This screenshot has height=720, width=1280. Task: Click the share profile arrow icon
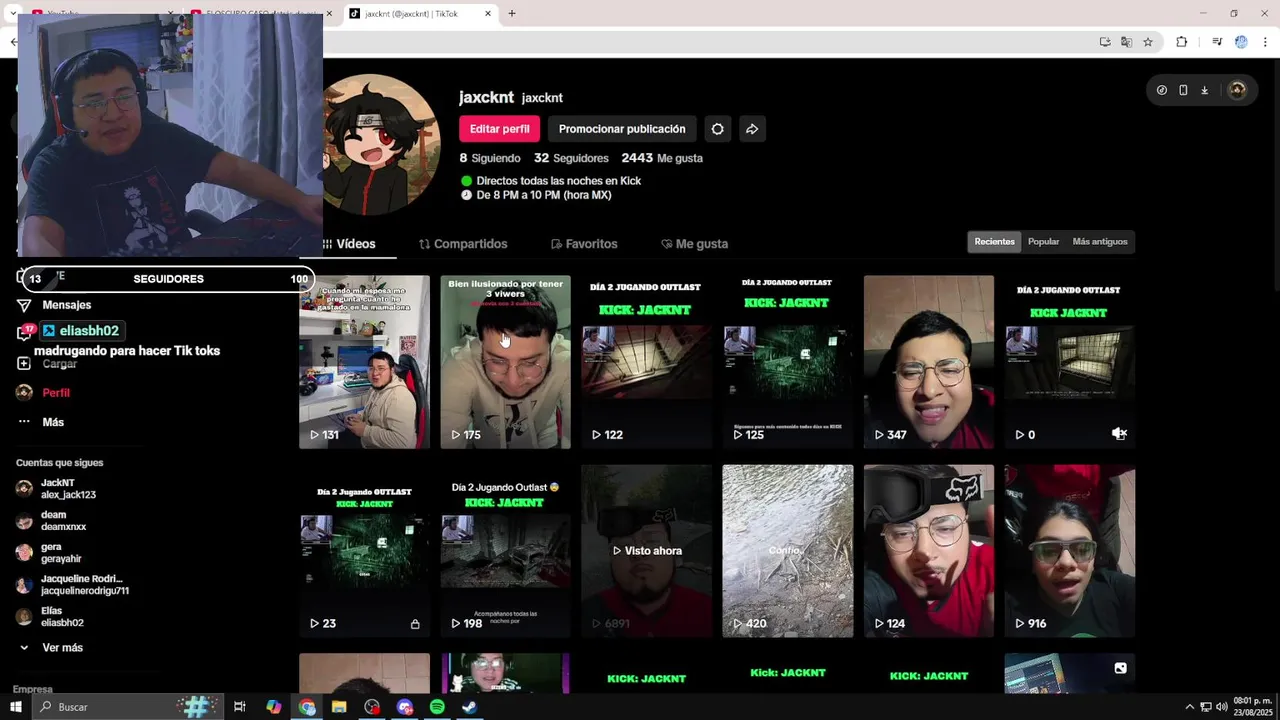(x=752, y=129)
